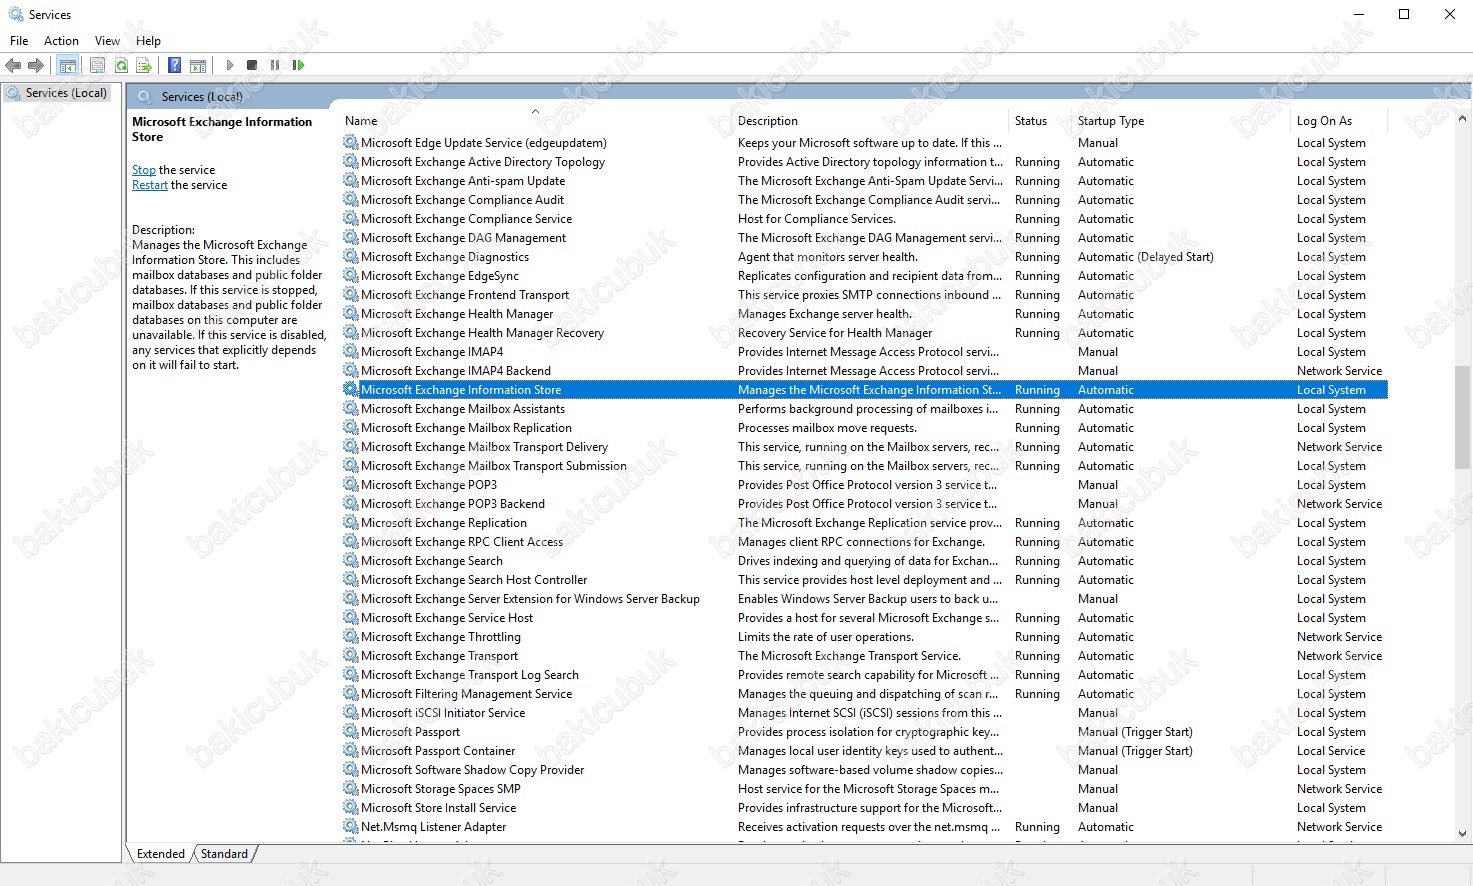Select Services (Local) node in console tree
Image resolution: width=1473 pixels, height=886 pixels.
tap(57, 93)
